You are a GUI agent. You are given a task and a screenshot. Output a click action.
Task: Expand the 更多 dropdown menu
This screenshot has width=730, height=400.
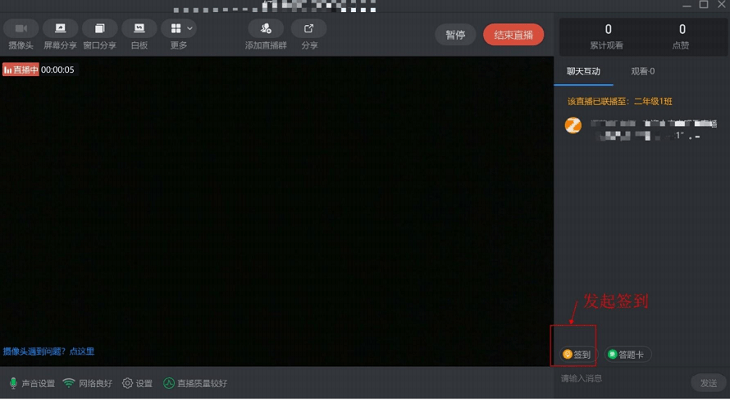point(179,29)
